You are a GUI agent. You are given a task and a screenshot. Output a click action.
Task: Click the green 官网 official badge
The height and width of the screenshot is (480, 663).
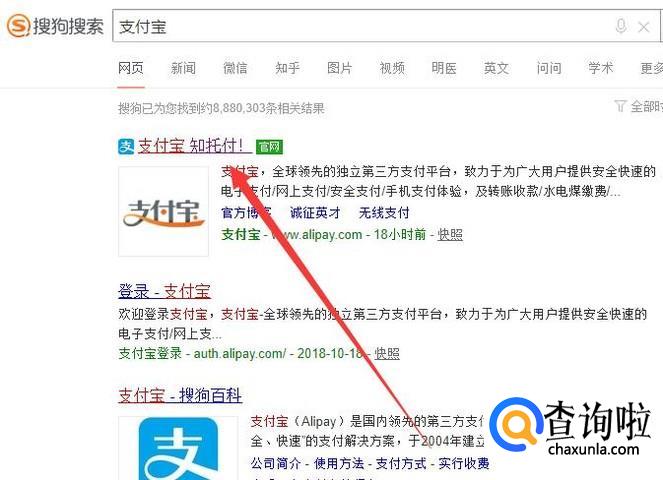269,147
